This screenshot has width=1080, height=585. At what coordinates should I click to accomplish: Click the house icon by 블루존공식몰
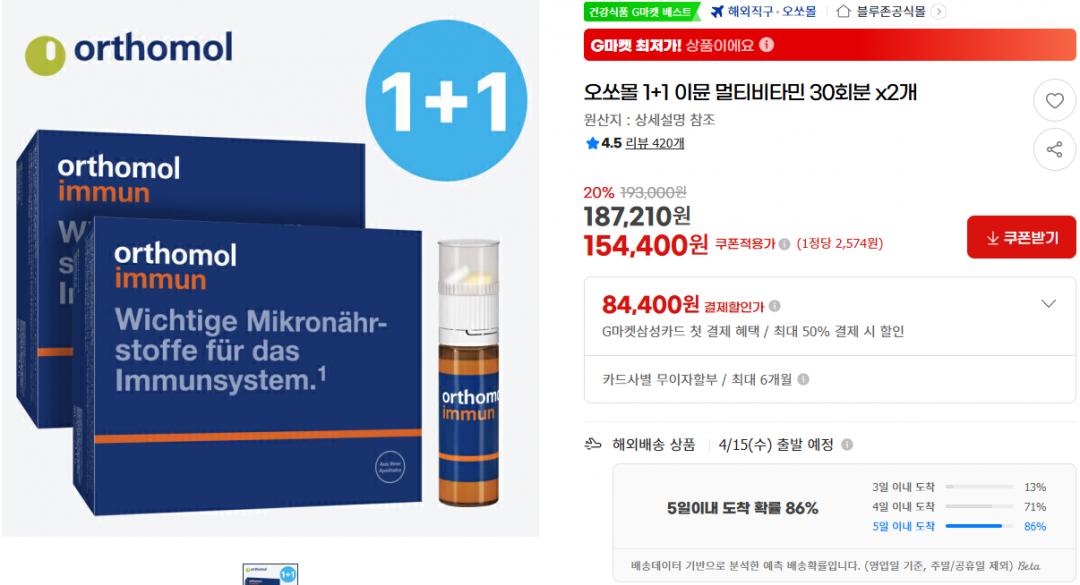pyautogui.click(x=843, y=11)
